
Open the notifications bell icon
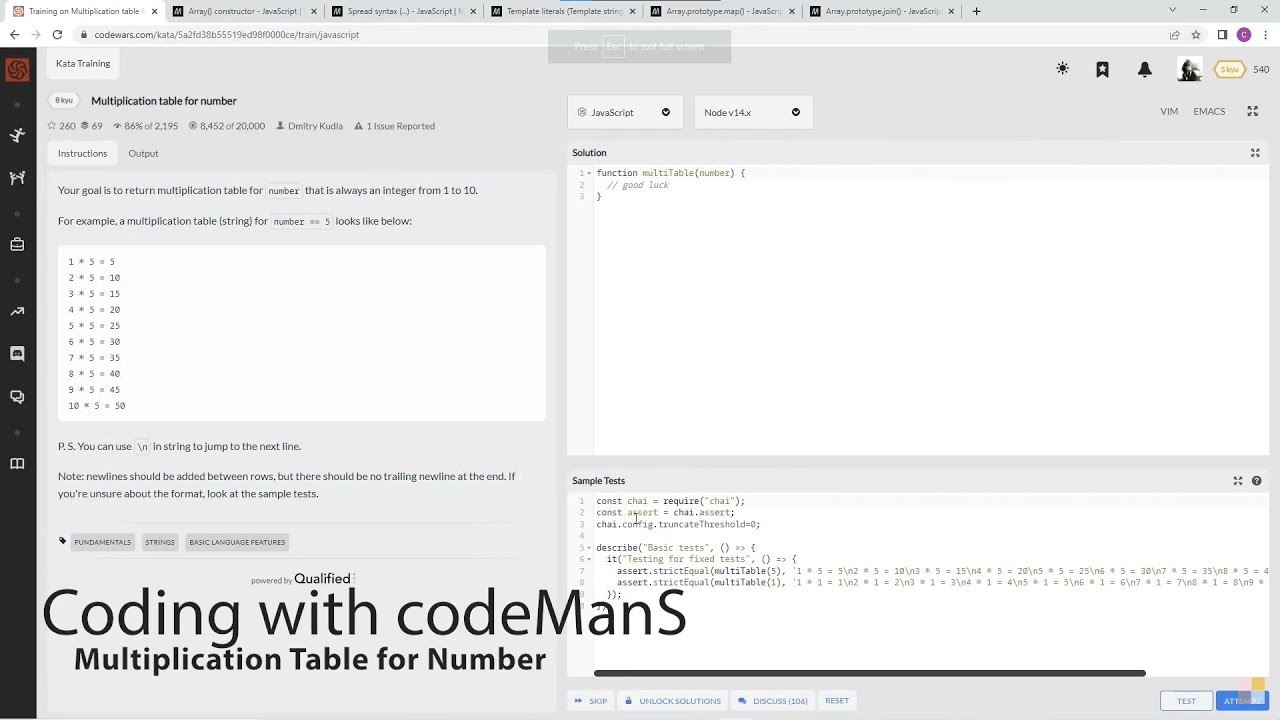click(1145, 69)
